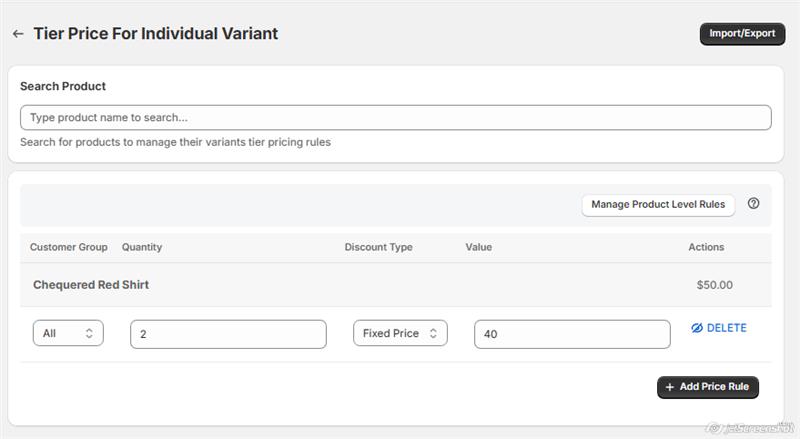Focus the product name search field

[395, 118]
